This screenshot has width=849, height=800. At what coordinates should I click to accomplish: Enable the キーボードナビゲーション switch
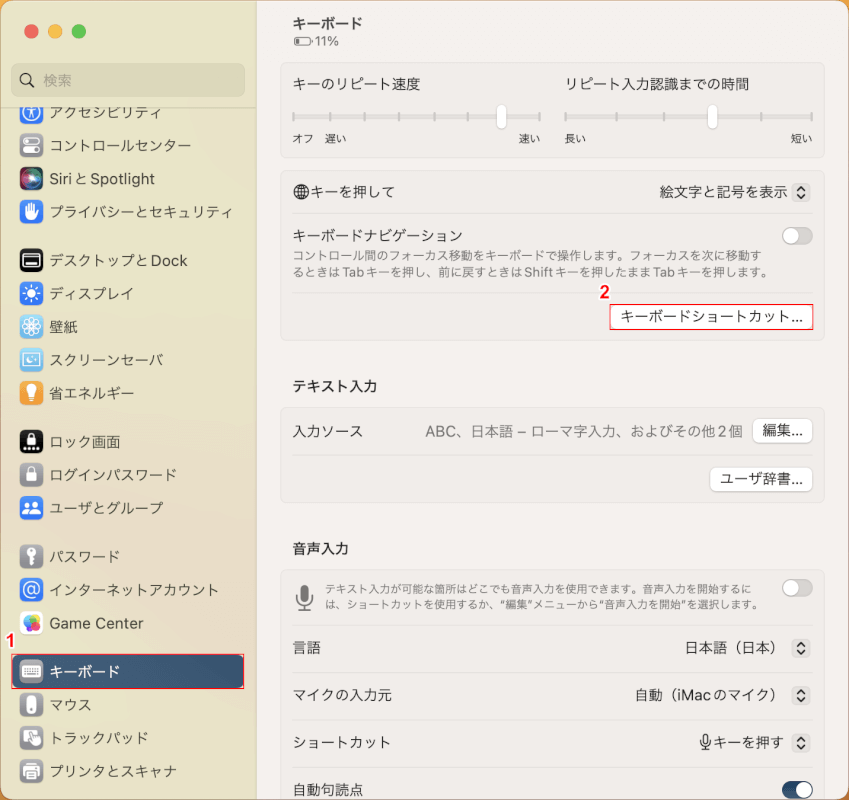pos(797,236)
